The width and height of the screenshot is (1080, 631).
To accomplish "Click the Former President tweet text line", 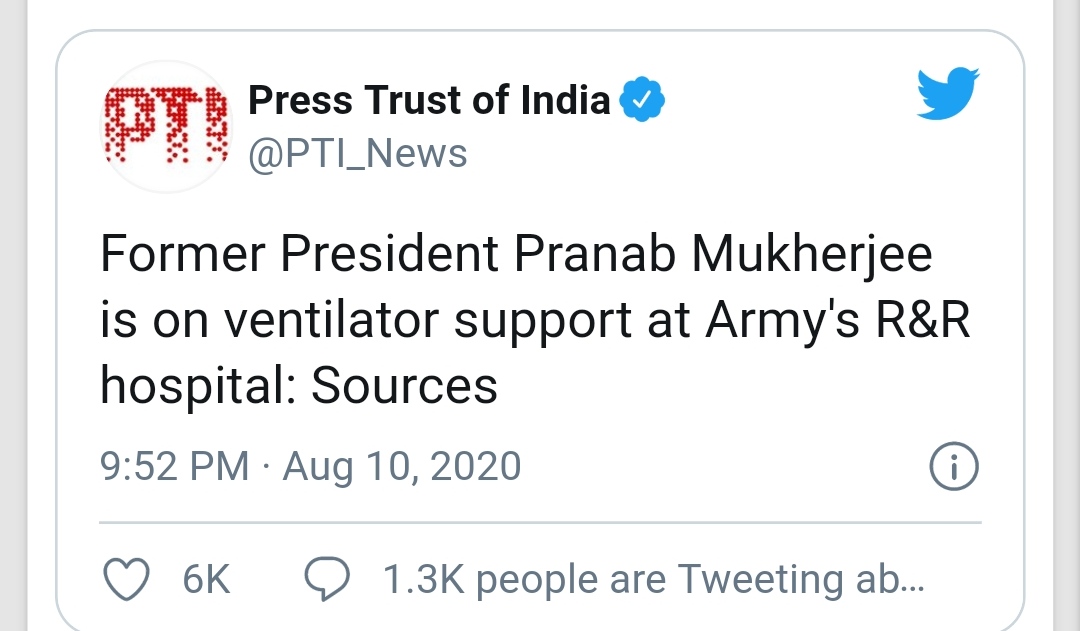I will click(x=300, y=256).
